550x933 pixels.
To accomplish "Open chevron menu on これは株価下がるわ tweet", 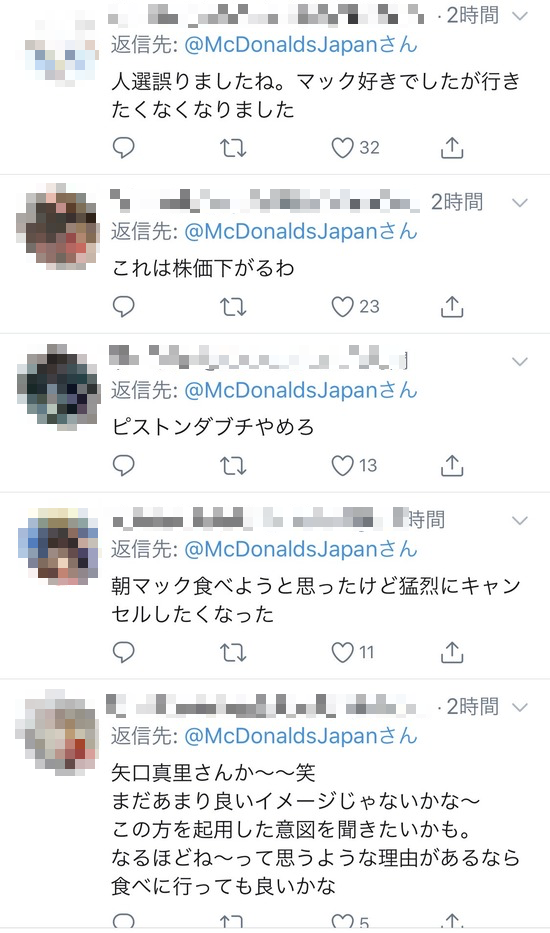I will 520,203.
